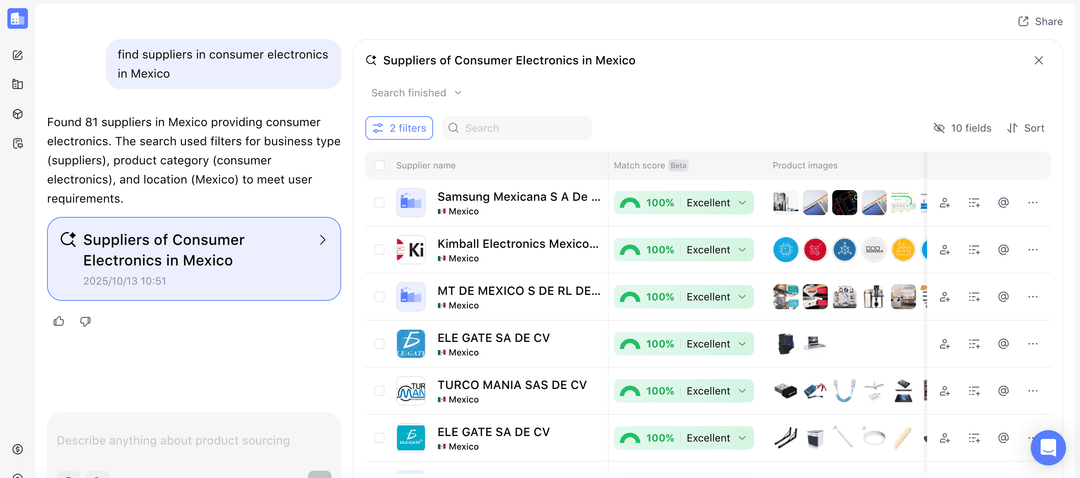1080x478 pixels.
Task: Open the 2 filters panel
Action: pyautogui.click(x=399, y=128)
